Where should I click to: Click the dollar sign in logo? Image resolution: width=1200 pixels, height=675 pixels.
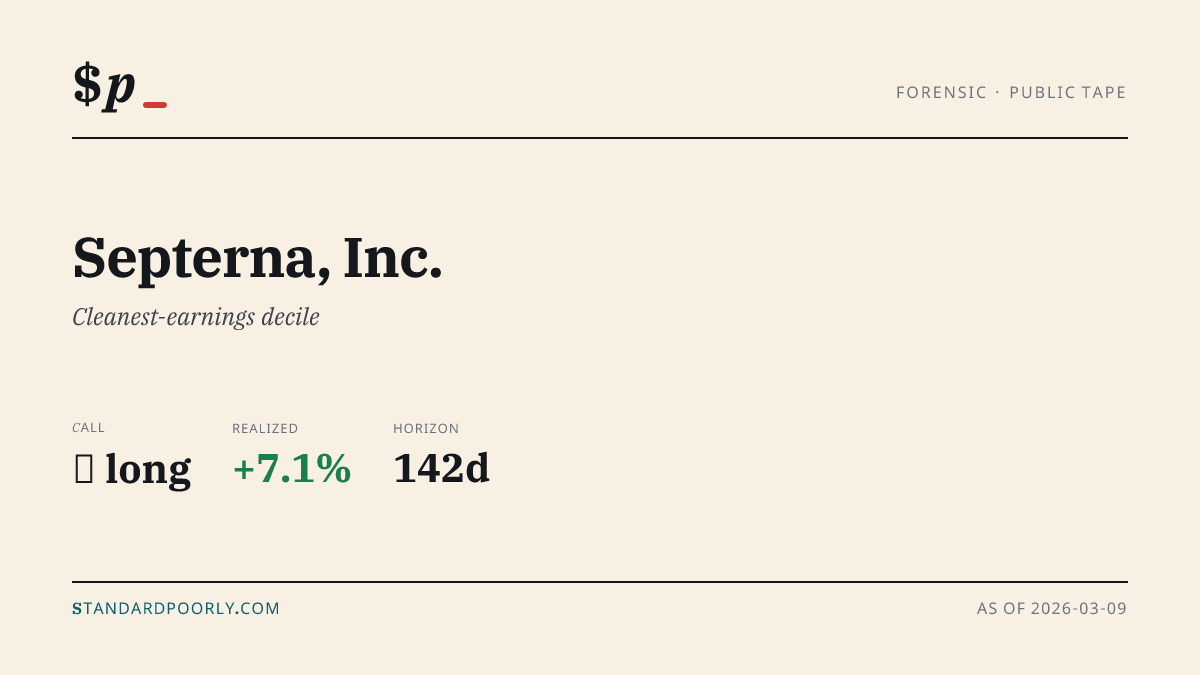pos(87,84)
